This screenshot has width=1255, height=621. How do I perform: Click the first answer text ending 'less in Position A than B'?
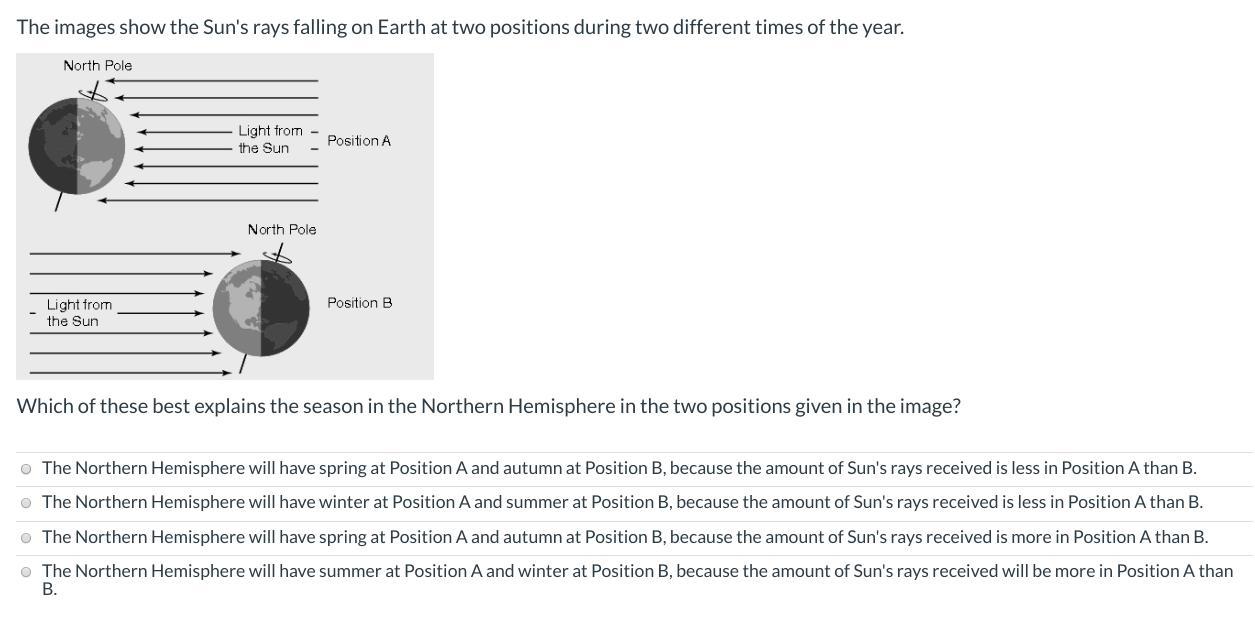[x=618, y=468]
